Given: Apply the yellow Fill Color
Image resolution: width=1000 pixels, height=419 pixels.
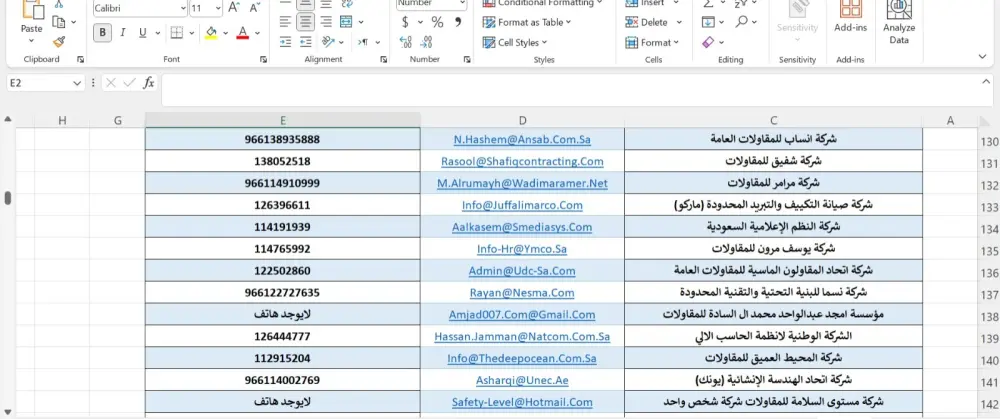Looking at the screenshot, I should [210, 33].
